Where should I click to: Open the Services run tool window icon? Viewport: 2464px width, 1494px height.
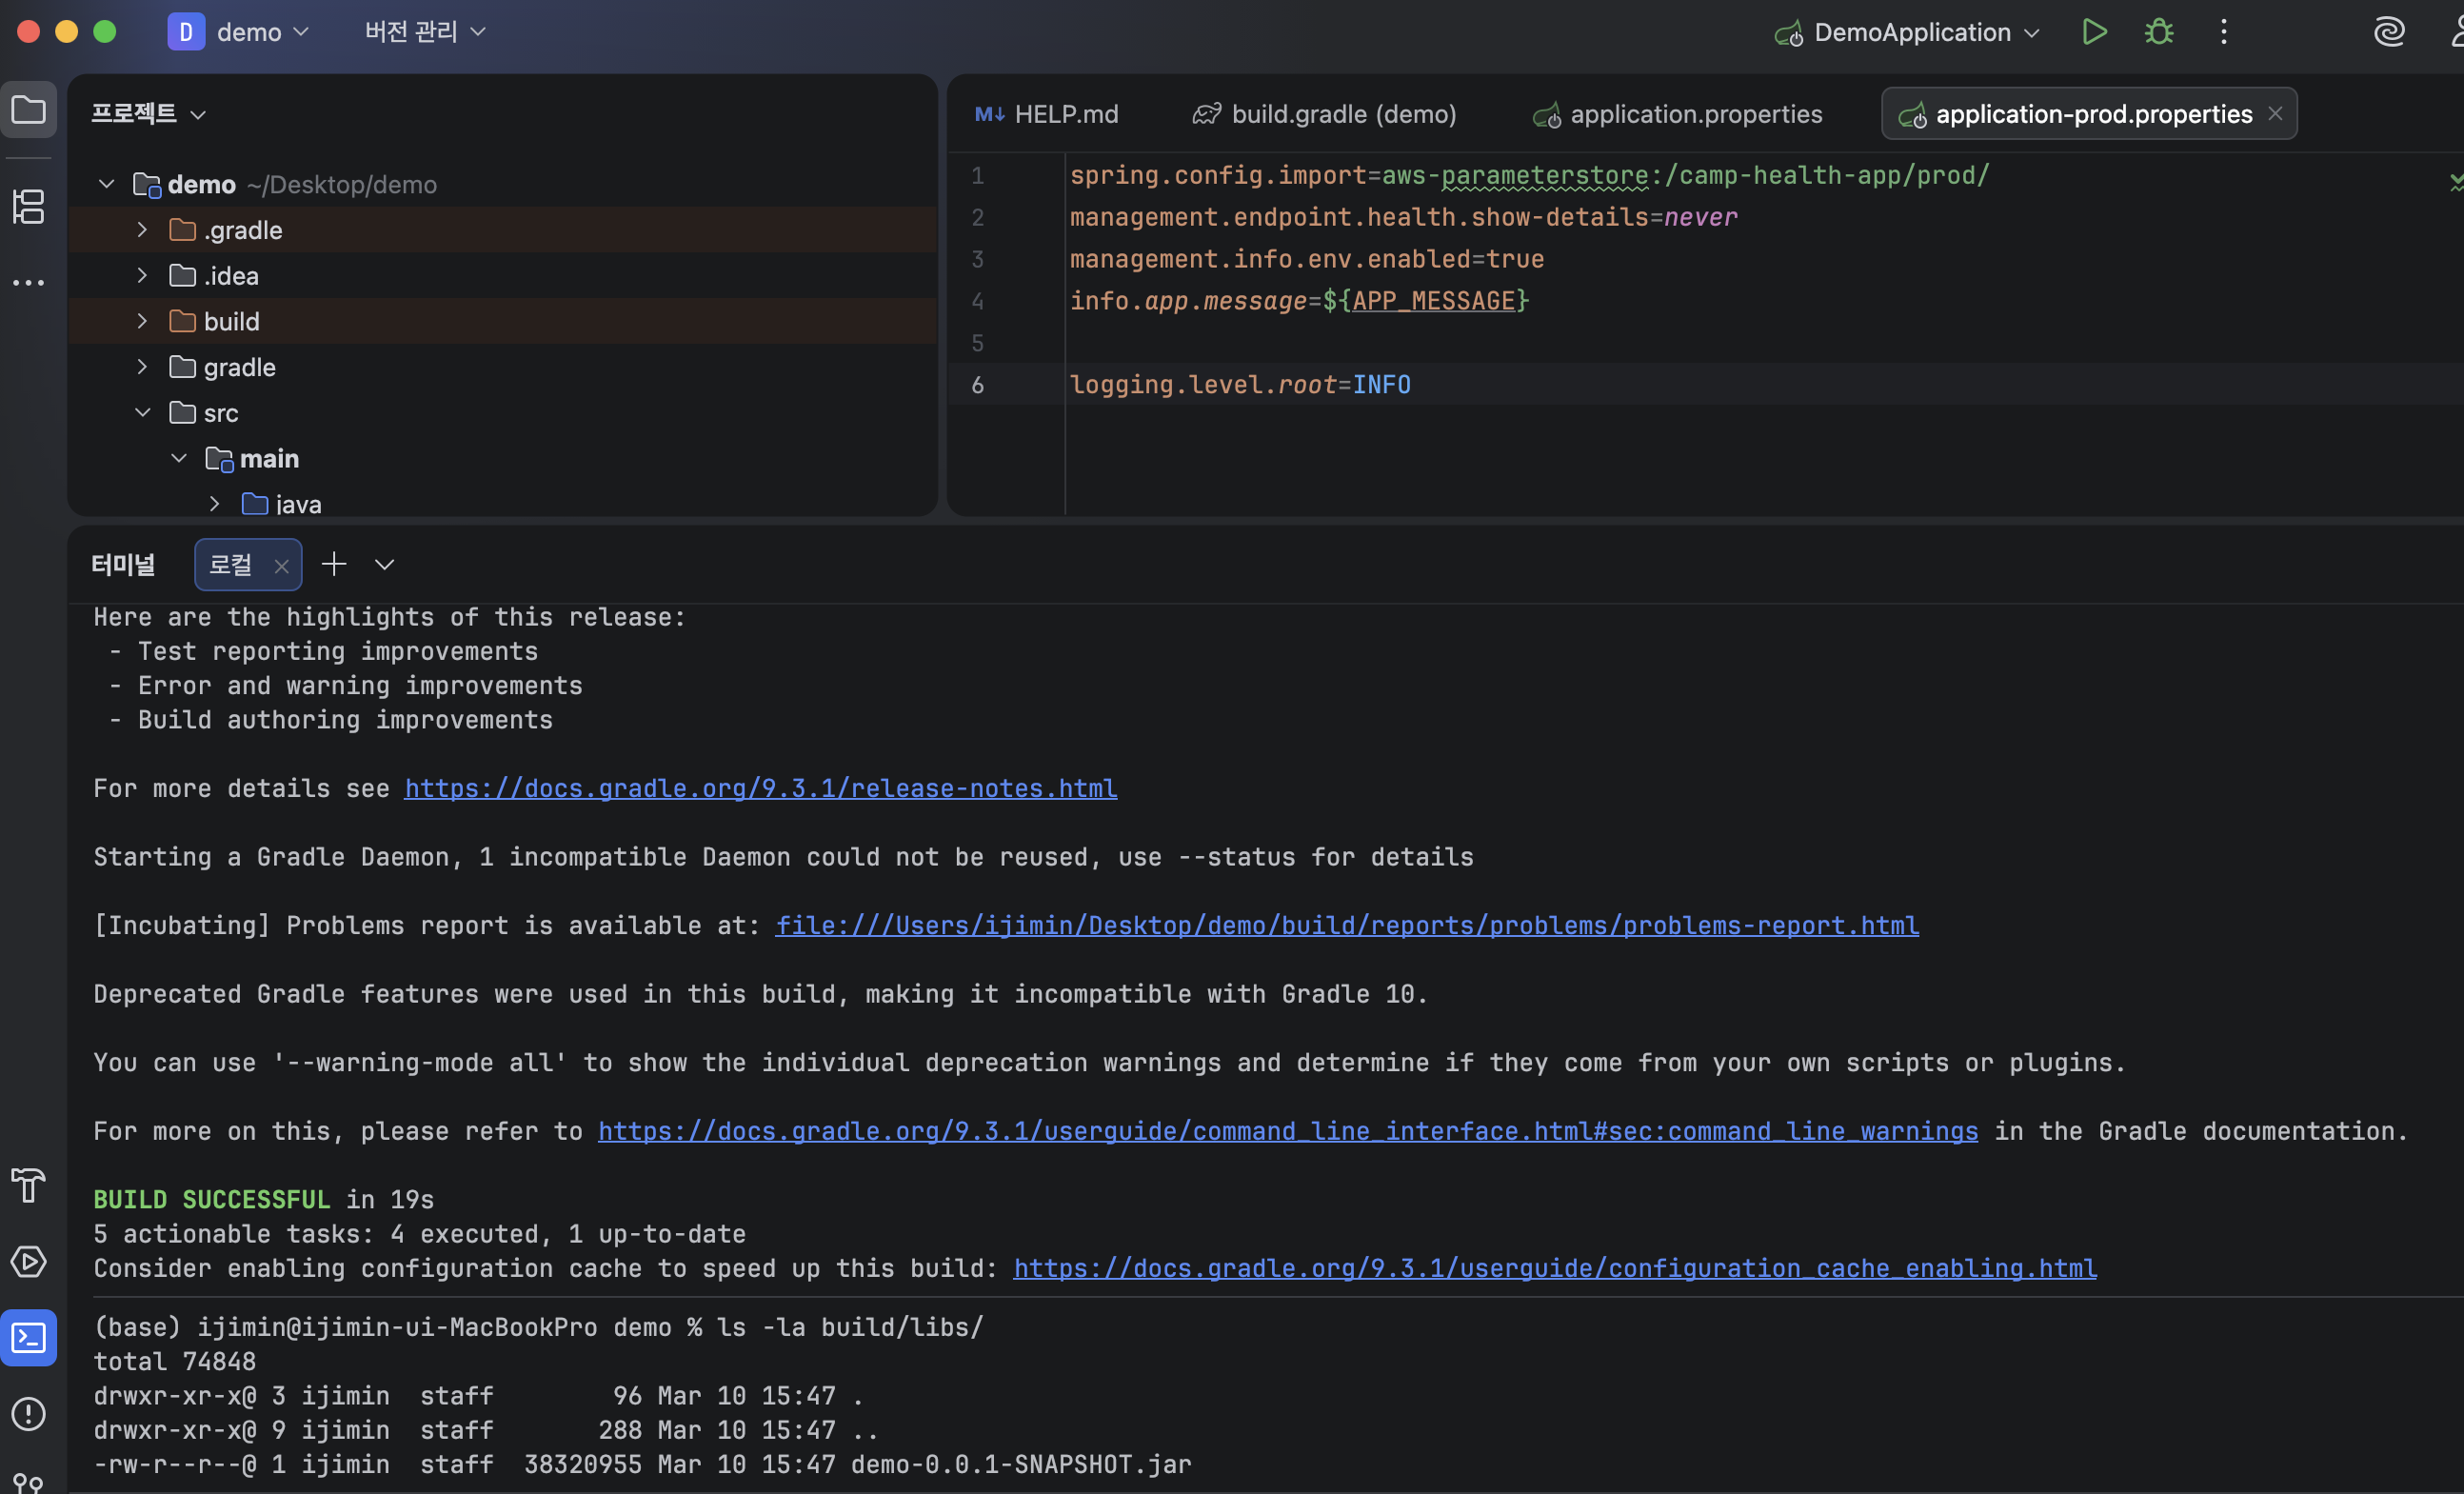click(28, 1262)
